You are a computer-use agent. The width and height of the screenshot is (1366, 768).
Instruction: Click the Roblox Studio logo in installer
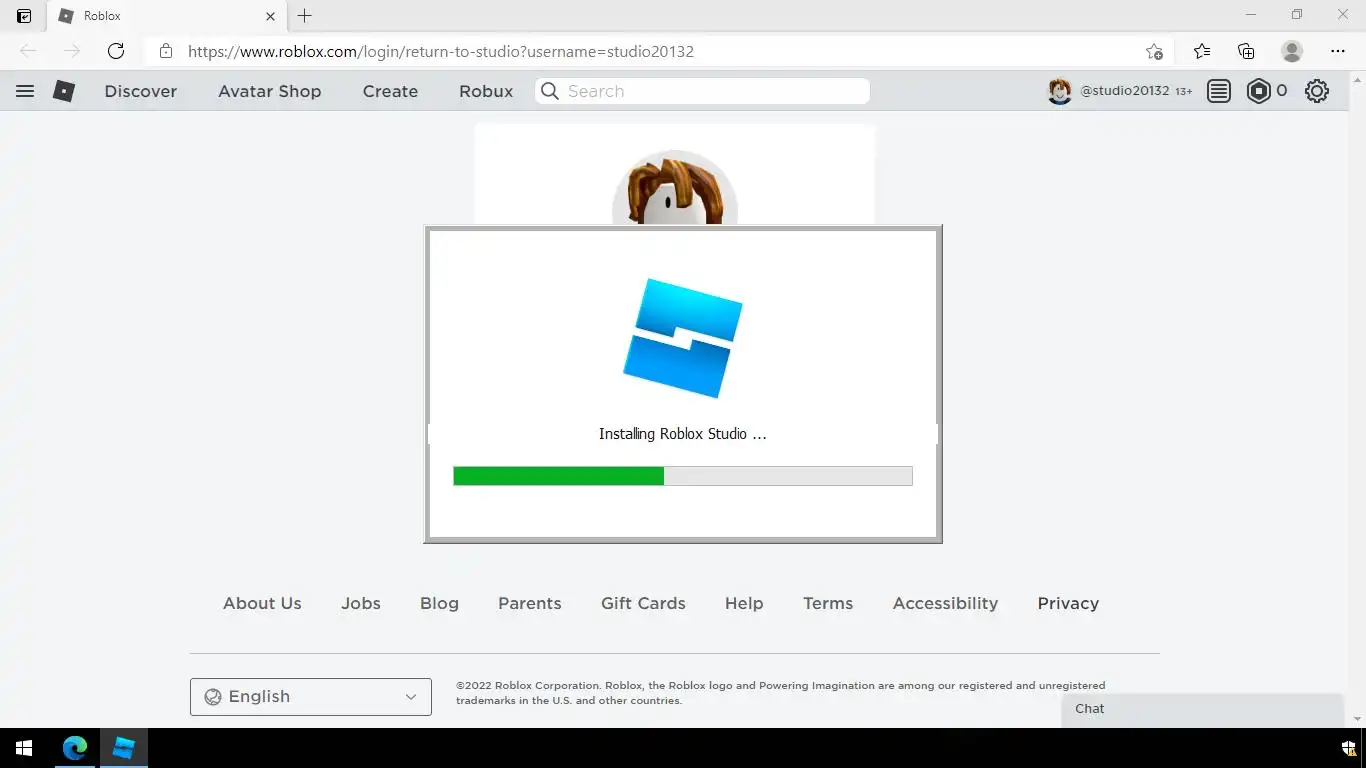(x=683, y=338)
